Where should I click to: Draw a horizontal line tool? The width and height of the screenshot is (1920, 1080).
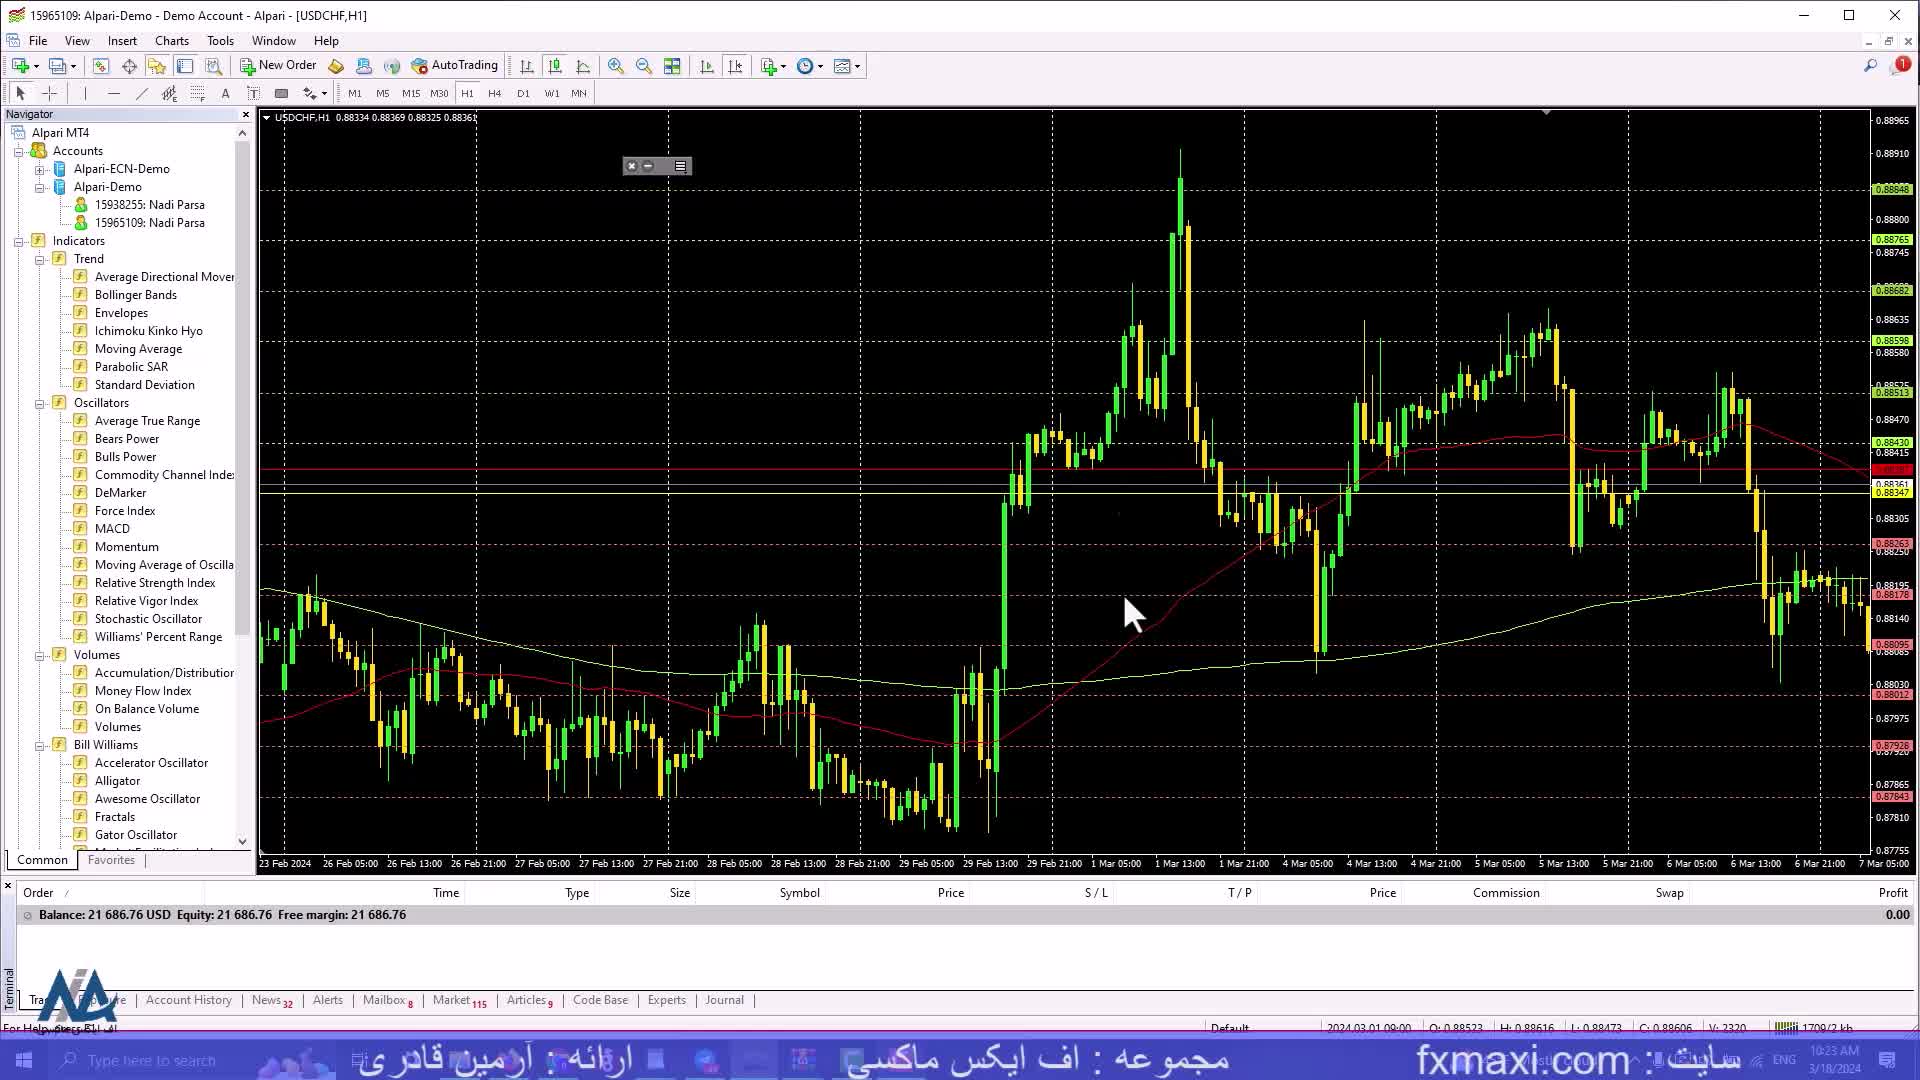tap(113, 93)
